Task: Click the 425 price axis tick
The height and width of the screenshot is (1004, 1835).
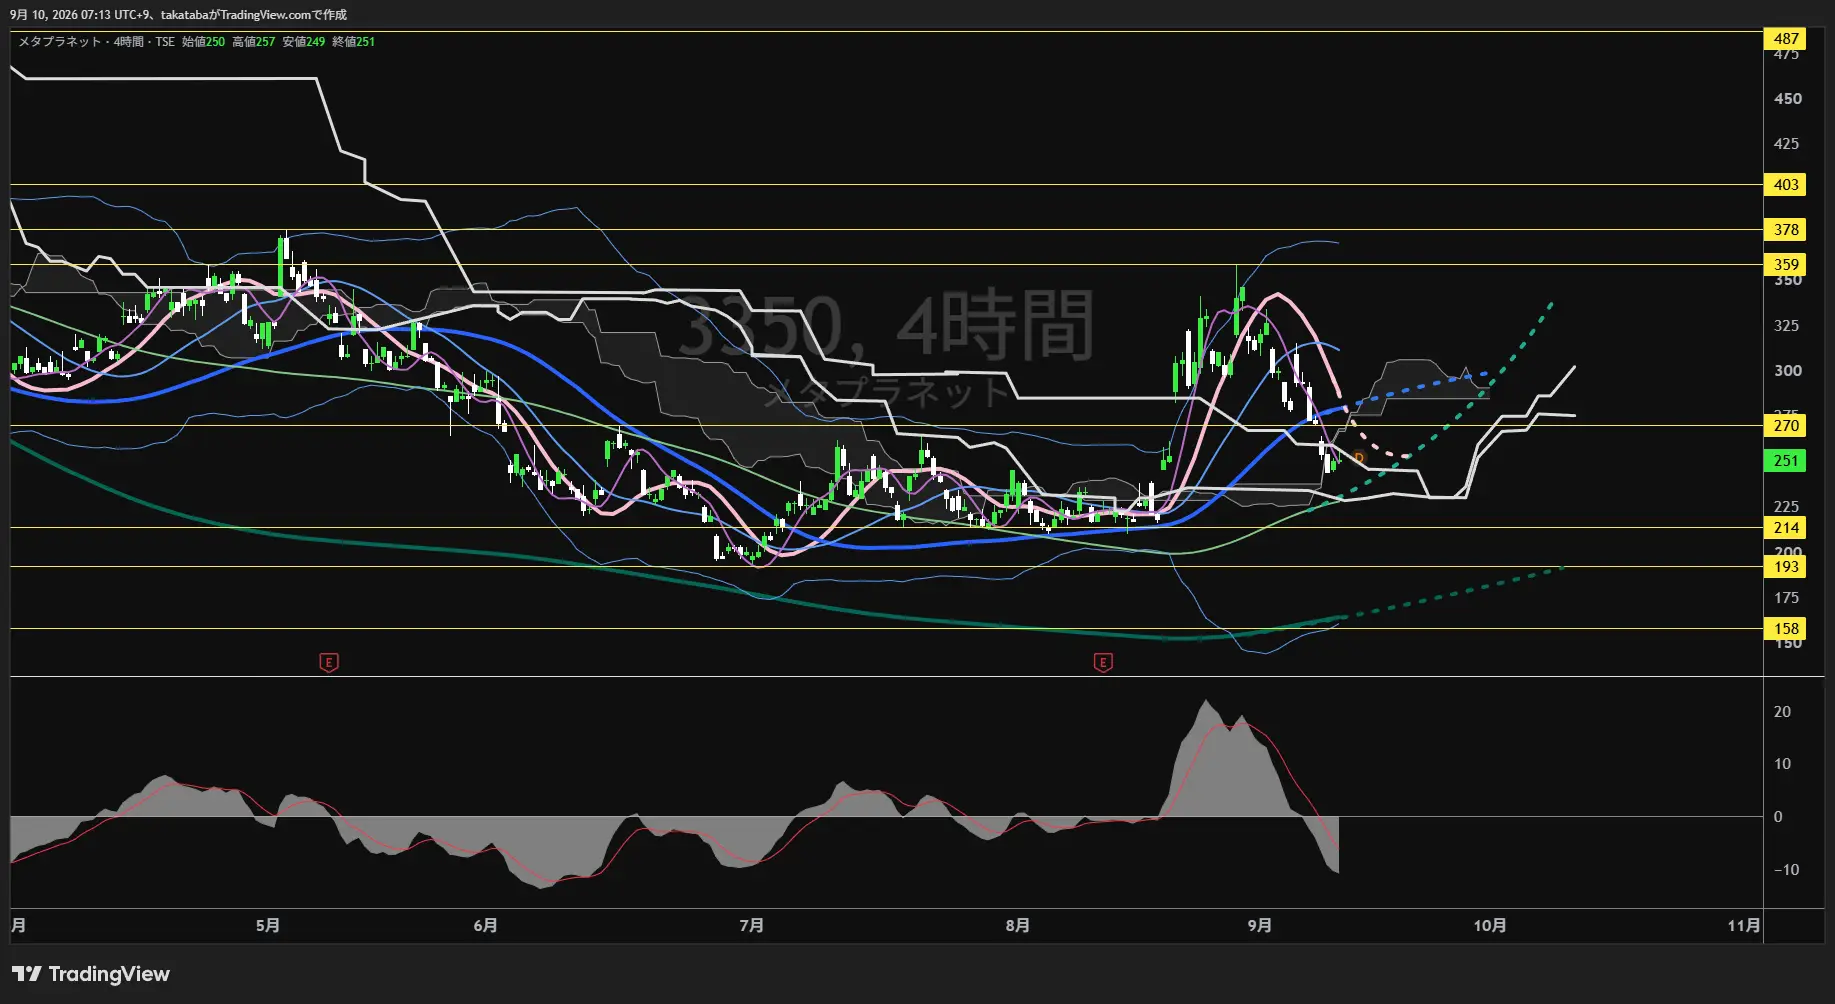Action: tap(1787, 144)
